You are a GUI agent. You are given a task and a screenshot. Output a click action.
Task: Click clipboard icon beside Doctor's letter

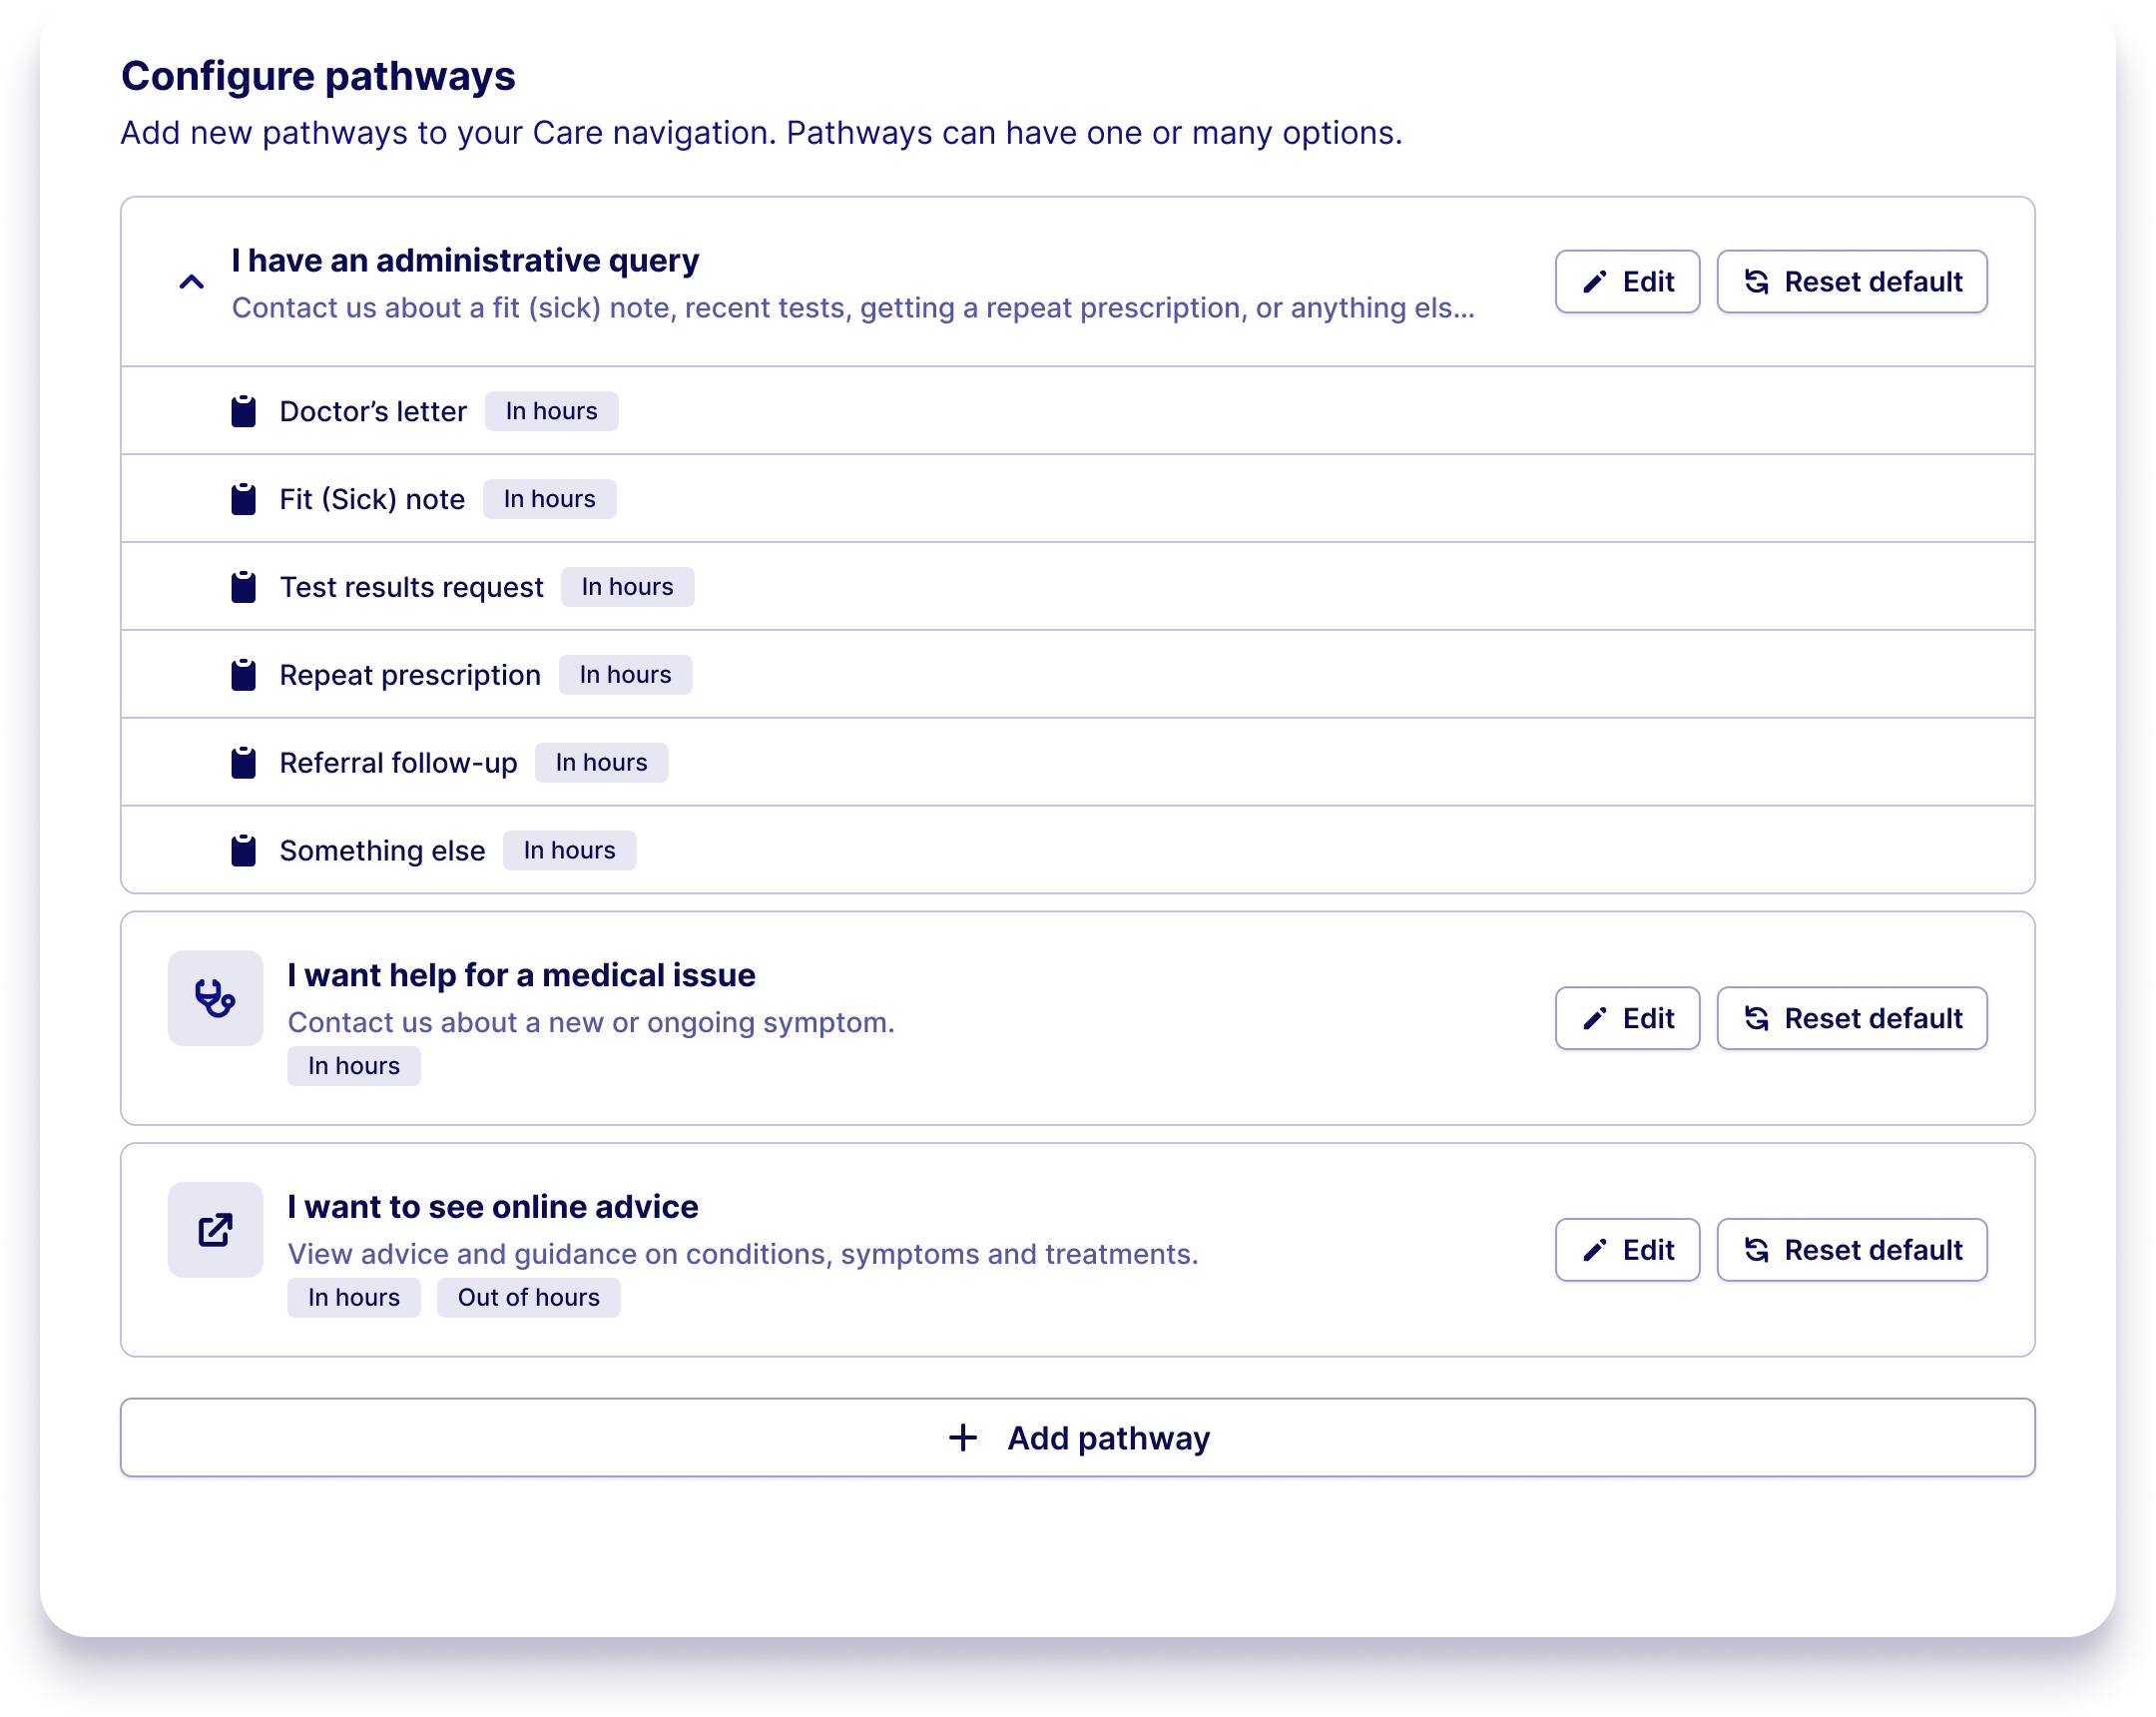pos(243,411)
